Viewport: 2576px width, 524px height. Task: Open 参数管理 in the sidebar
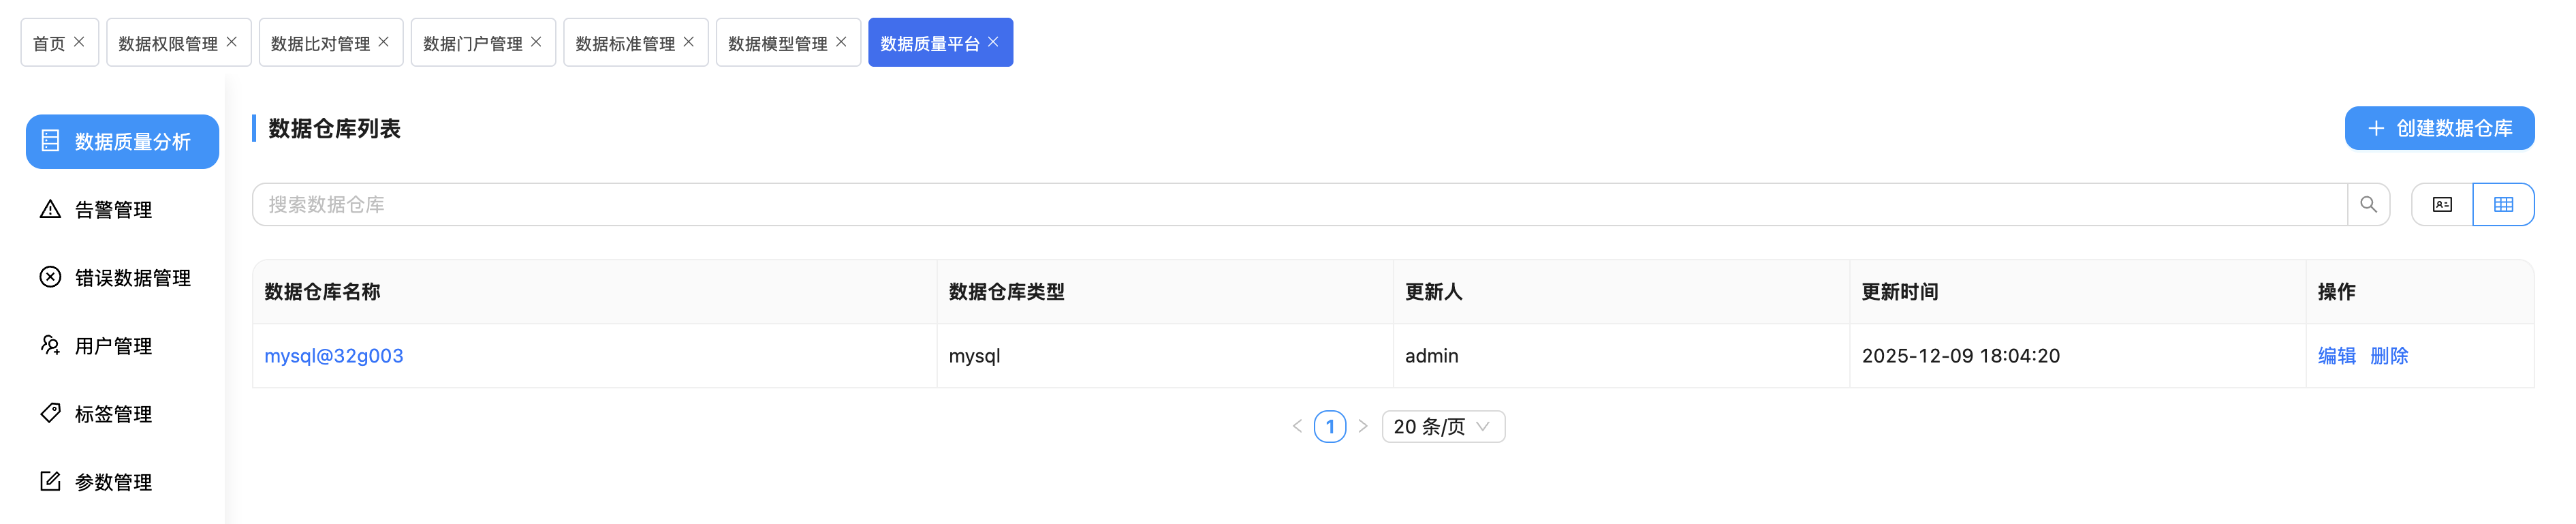click(113, 482)
